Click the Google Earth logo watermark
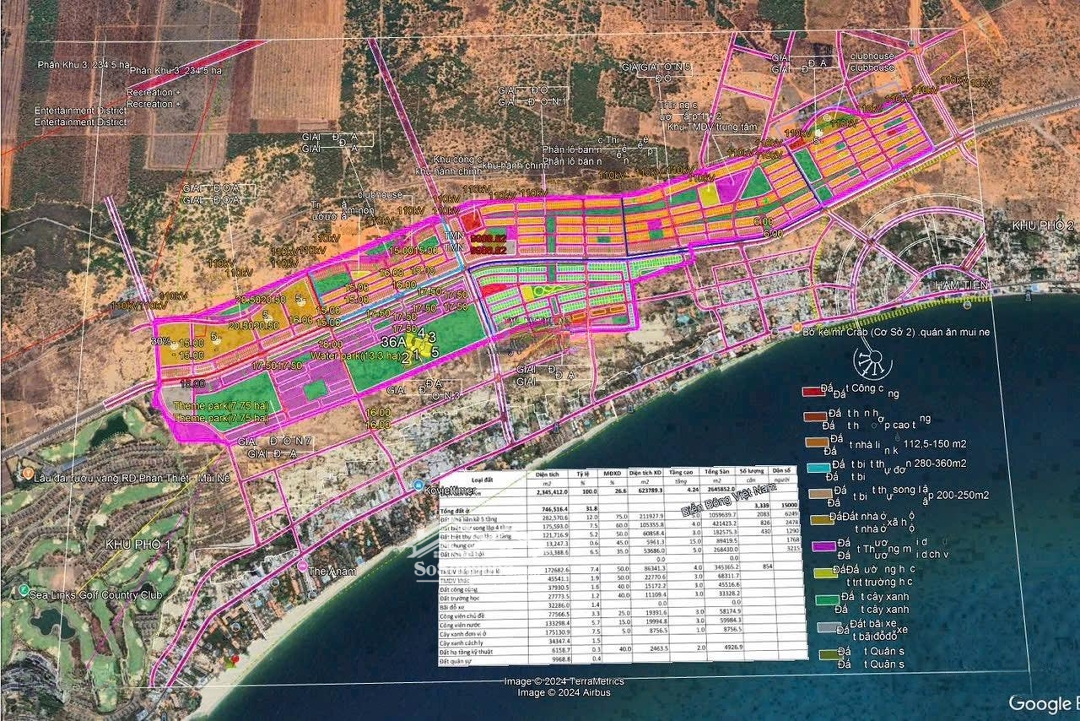The image size is (1080, 721). pyautogui.click(x=1042, y=703)
